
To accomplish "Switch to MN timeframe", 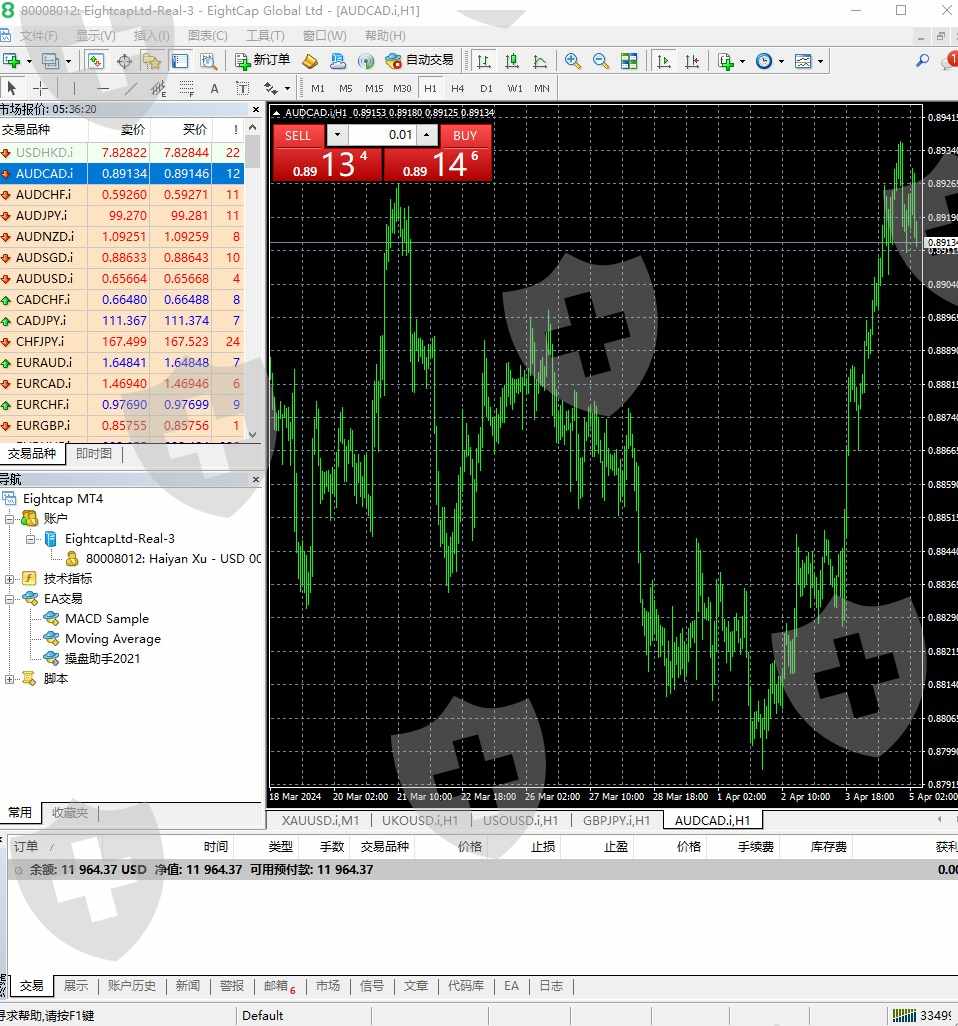I will (x=542, y=88).
